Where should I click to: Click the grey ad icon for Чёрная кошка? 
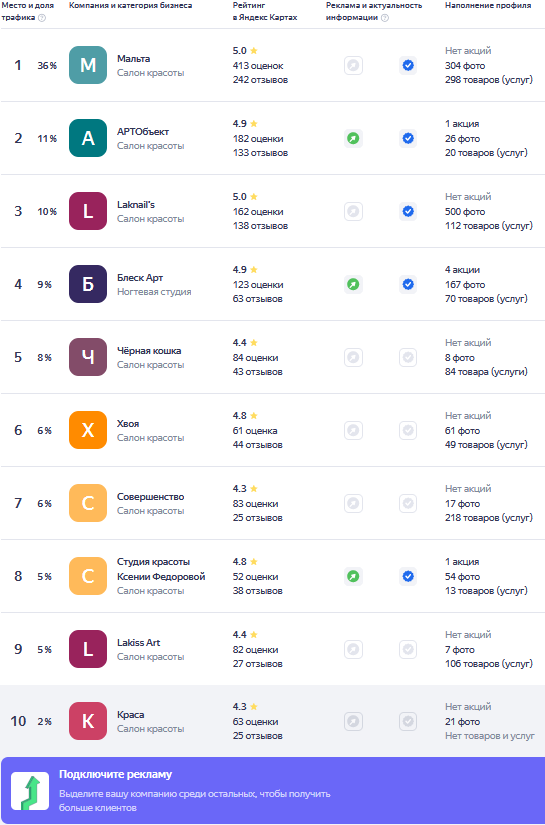354,358
